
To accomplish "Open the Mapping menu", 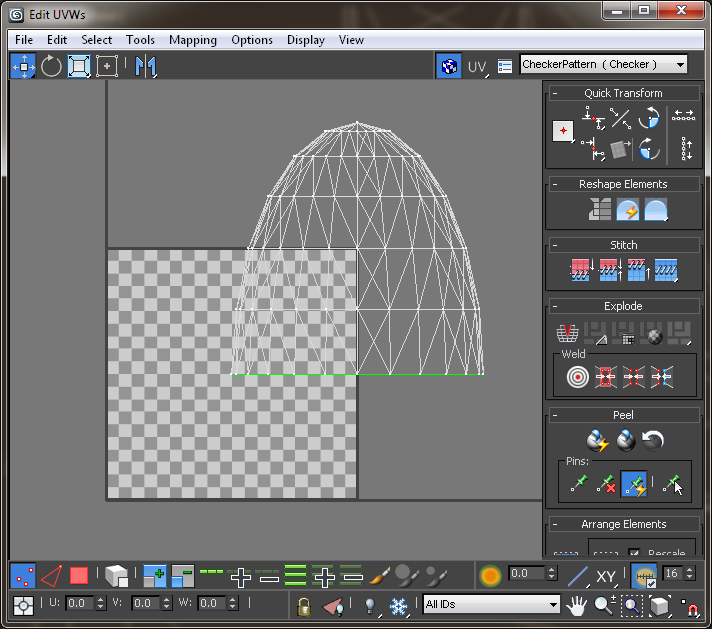I will [193, 40].
